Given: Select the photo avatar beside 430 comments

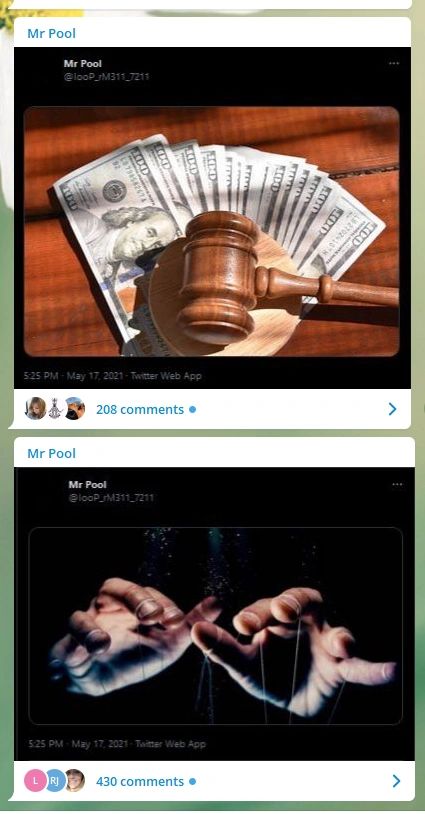Looking at the screenshot, I should pyautogui.click(x=75, y=781).
